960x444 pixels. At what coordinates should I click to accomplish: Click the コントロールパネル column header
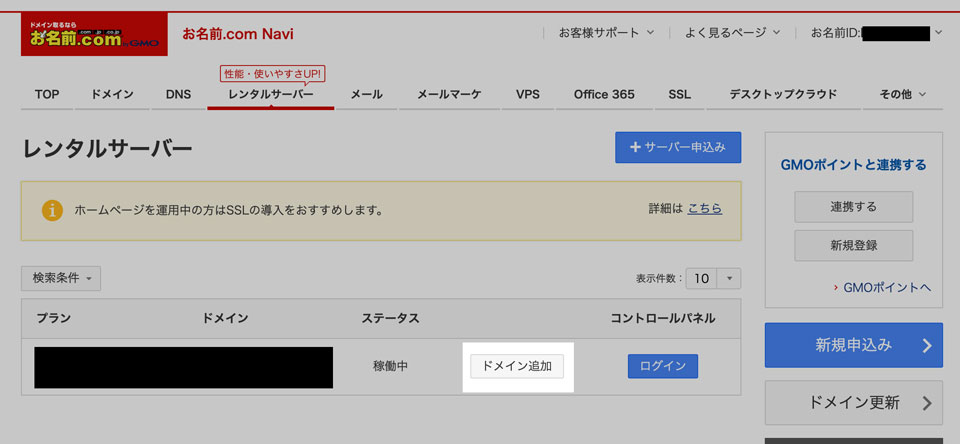tap(662, 318)
